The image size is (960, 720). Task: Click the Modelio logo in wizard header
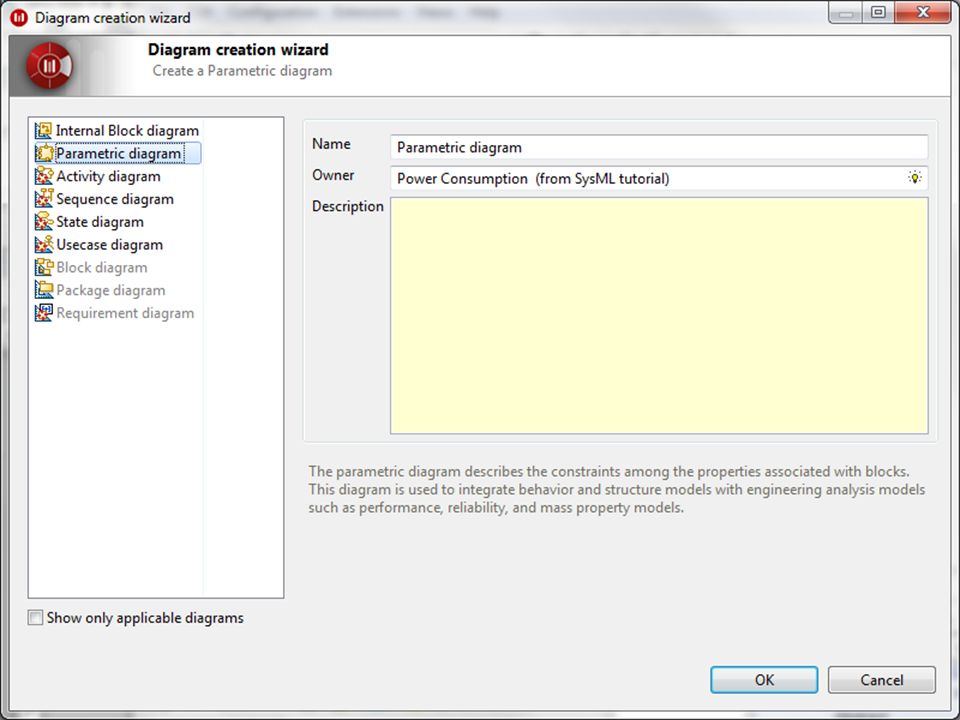coord(49,66)
